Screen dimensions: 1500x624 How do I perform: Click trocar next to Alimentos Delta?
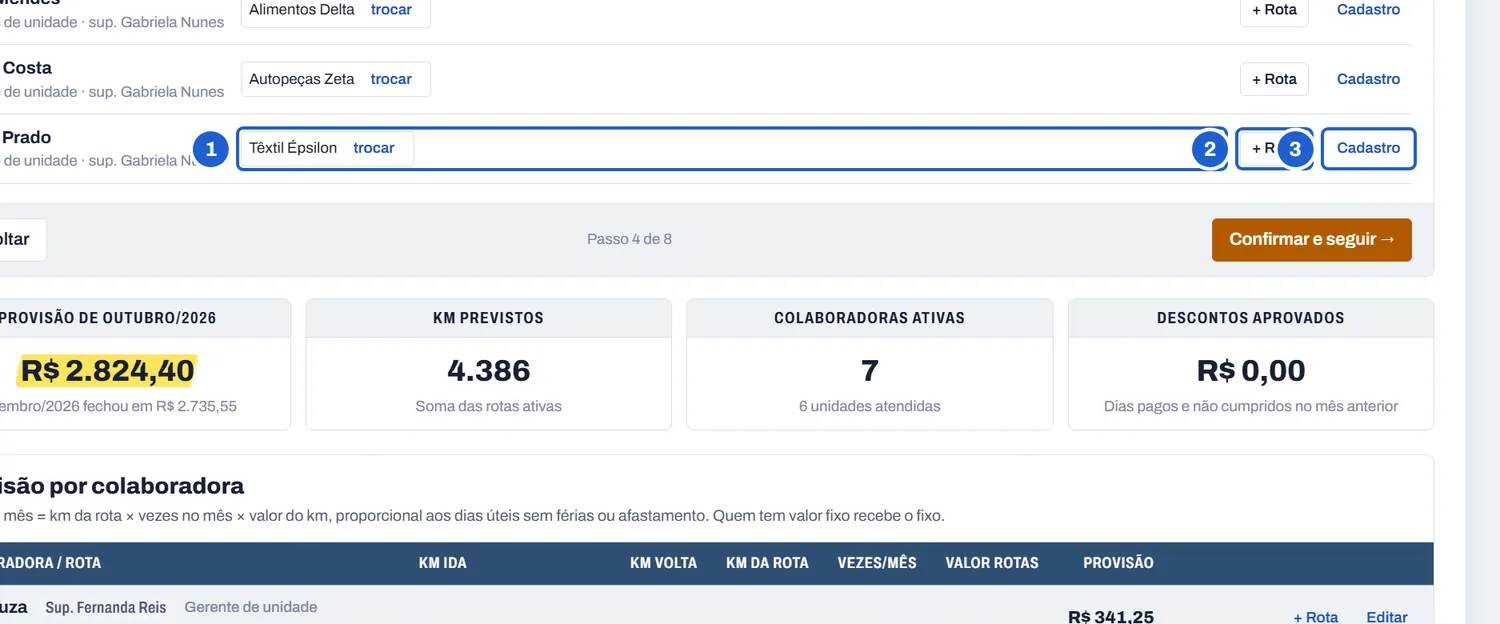coord(391,10)
